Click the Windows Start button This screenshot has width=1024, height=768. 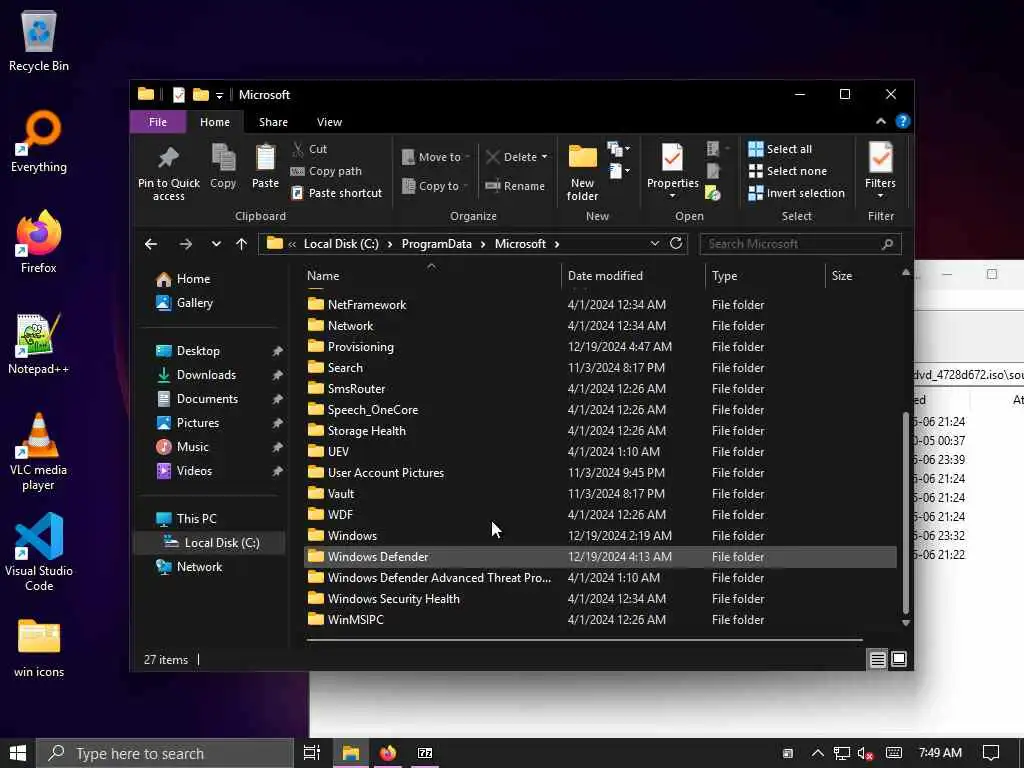pos(18,753)
